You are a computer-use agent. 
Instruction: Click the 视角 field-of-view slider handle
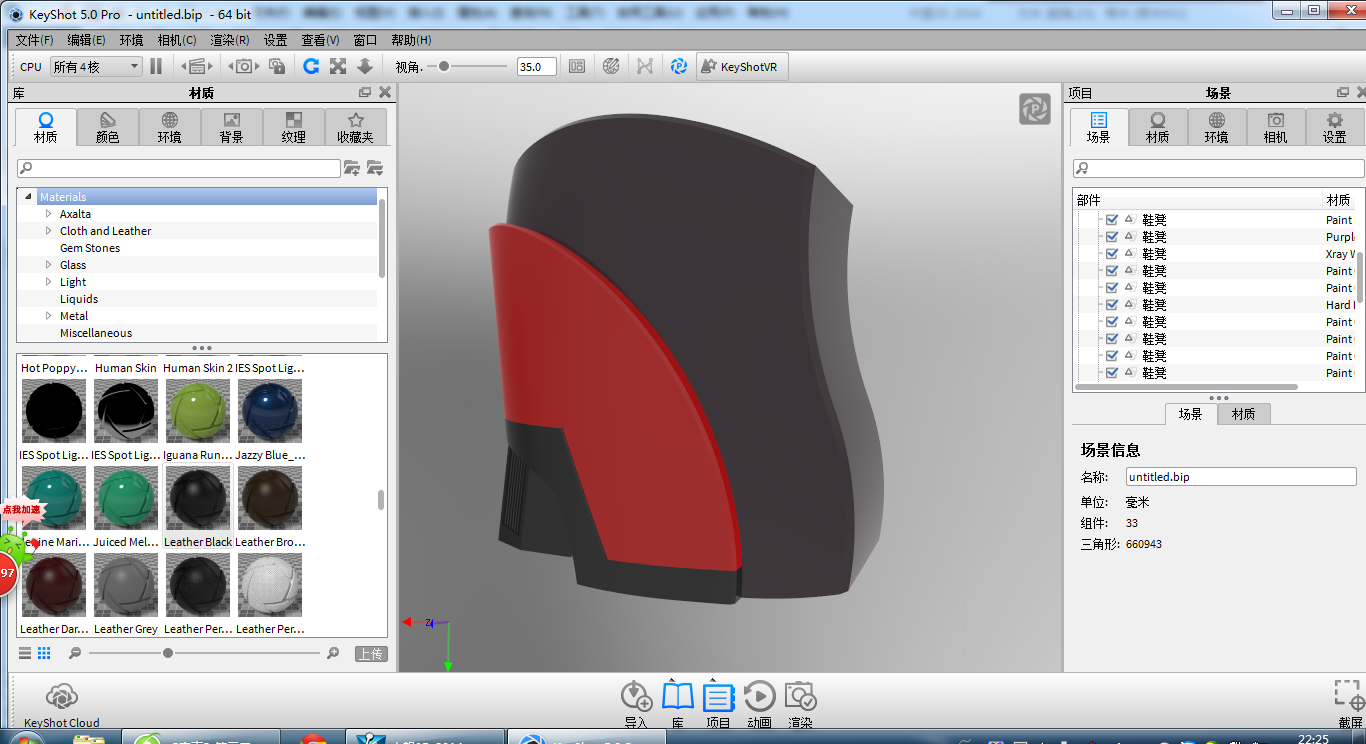pyautogui.click(x=444, y=67)
